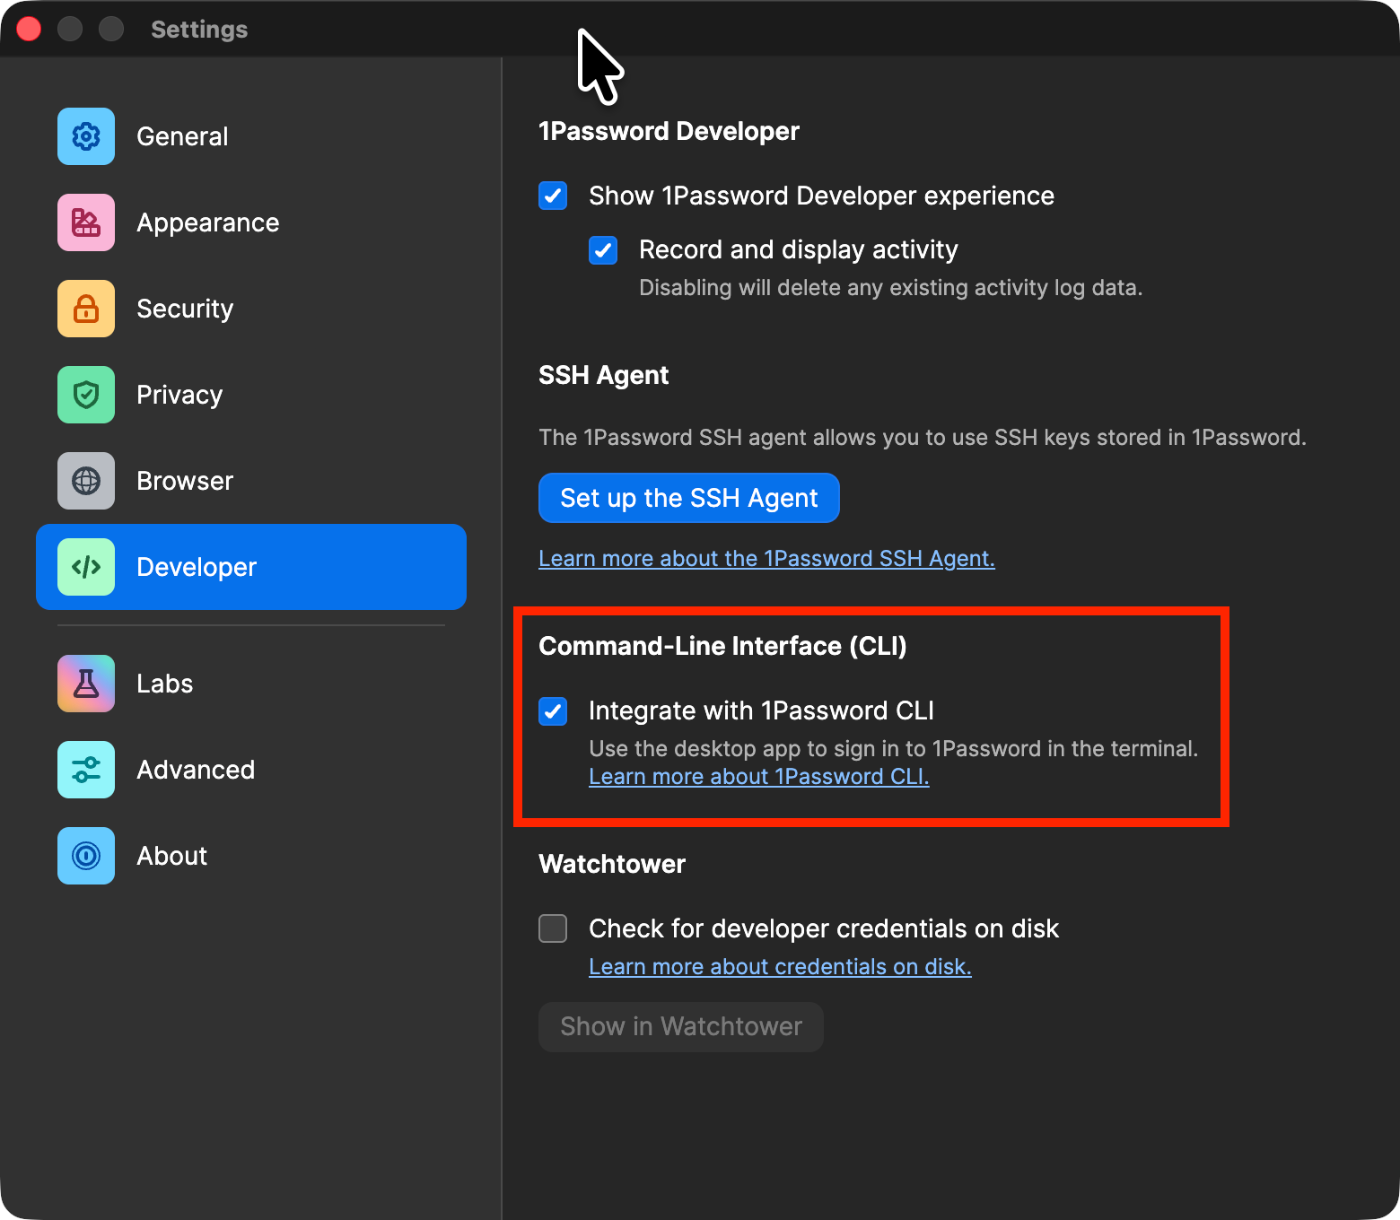The height and width of the screenshot is (1220, 1400).
Task: Click the Show in Watchtower button
Action: [x=681, y=1027]
